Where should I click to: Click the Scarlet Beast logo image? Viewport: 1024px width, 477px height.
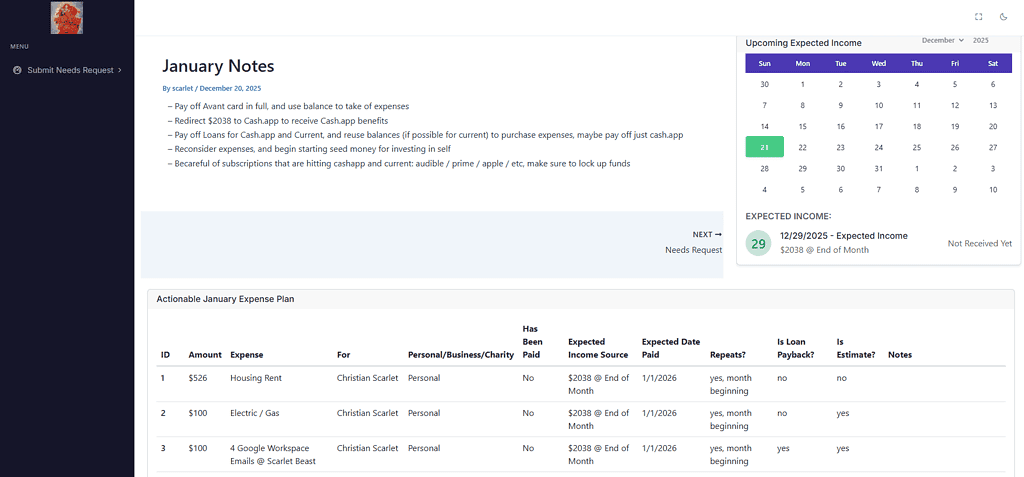click(66, 18)
